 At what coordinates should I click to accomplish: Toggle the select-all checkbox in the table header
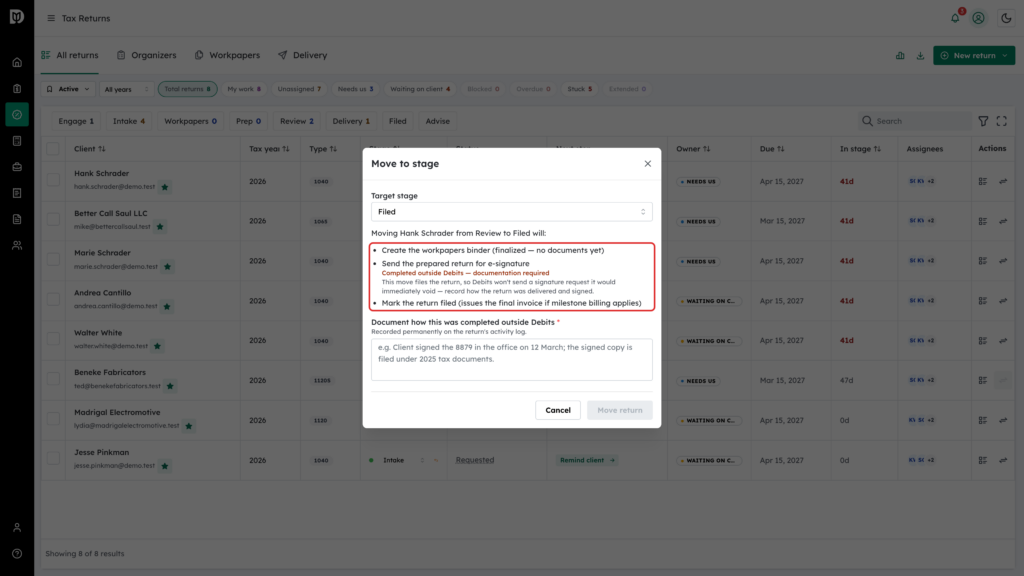point(53,149)
